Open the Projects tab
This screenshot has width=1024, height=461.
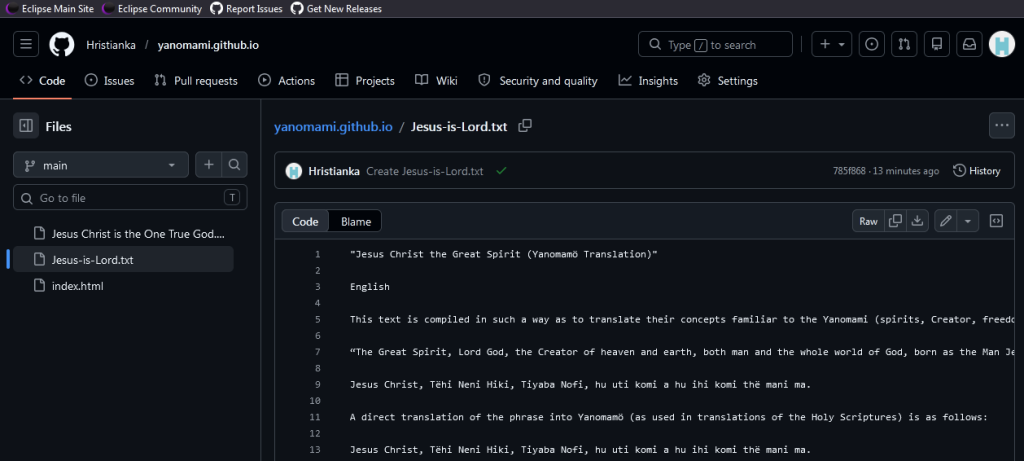(x=365, y=81)
